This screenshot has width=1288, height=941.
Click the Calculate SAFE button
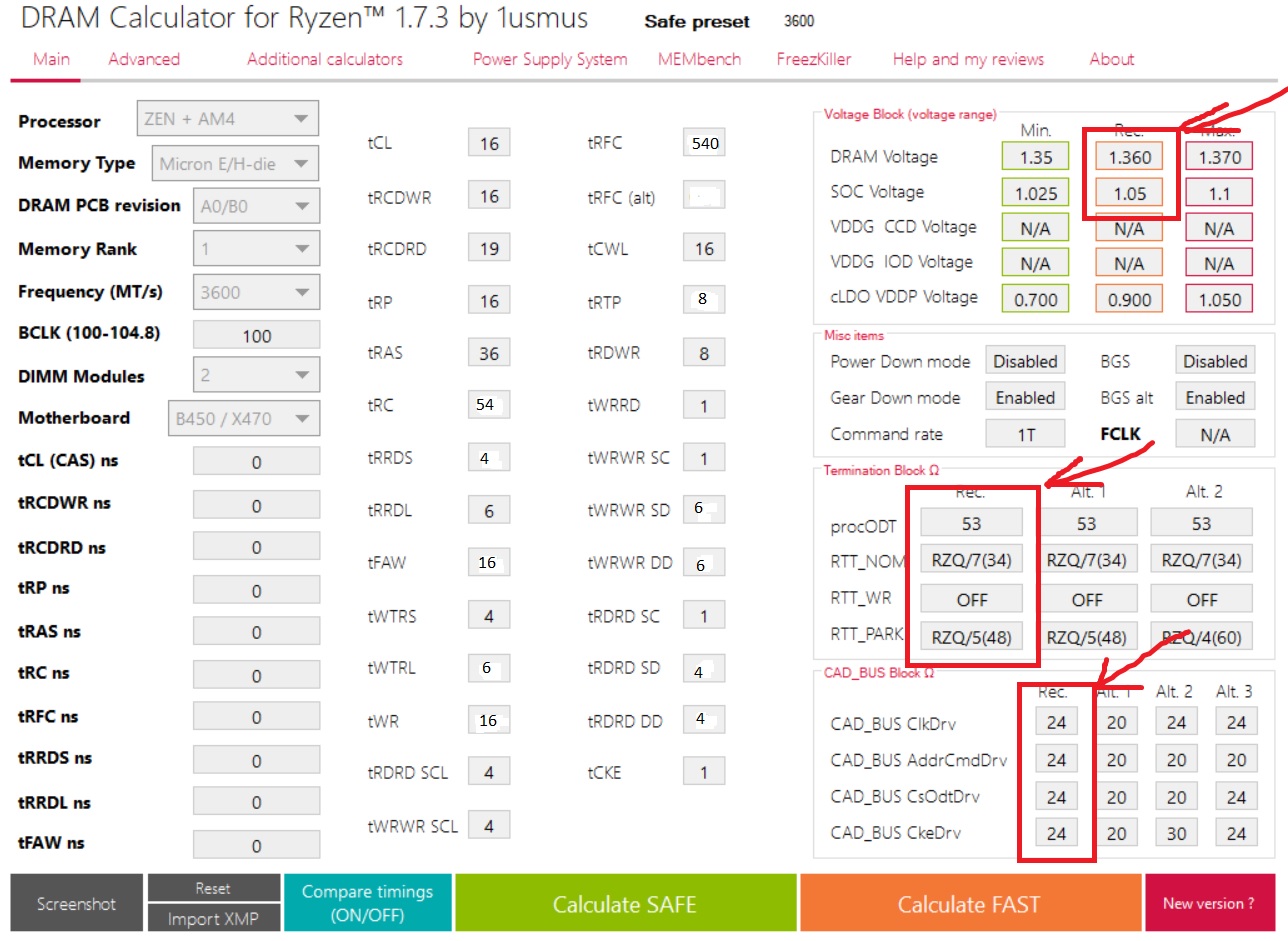tap(625, 904)
